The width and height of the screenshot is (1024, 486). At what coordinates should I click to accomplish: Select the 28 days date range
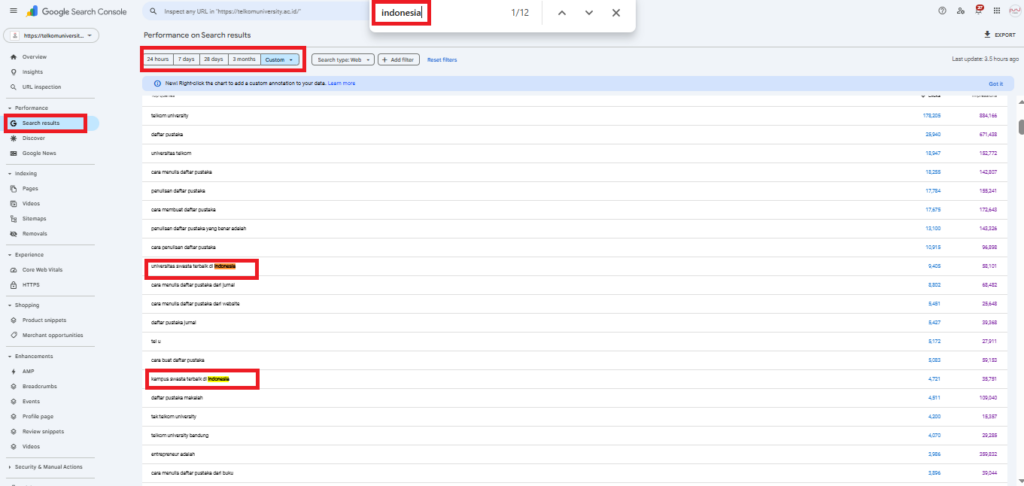click(x=213, y=59)
